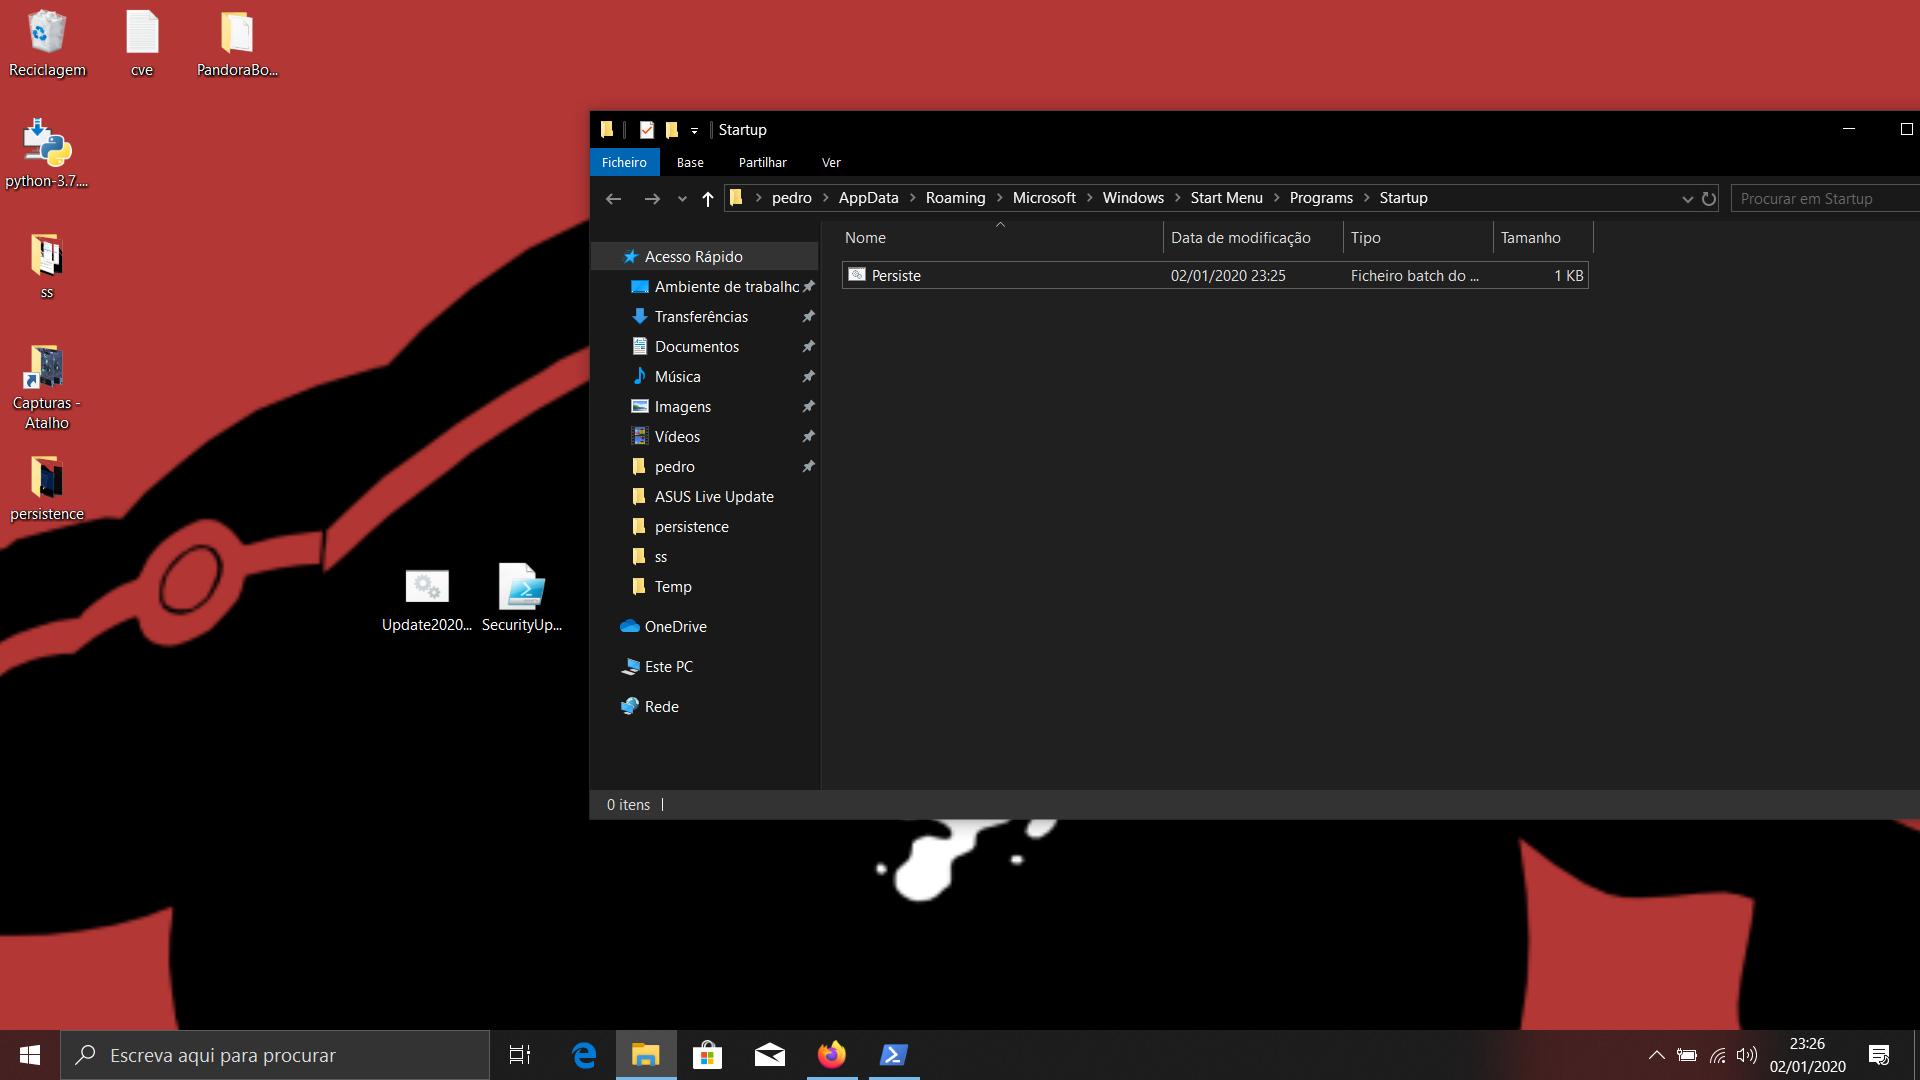Image resolution: width=1920 pixels, height=1080 pixels.
Task: Click the Back navigation arrow
Action: point(613,199)
